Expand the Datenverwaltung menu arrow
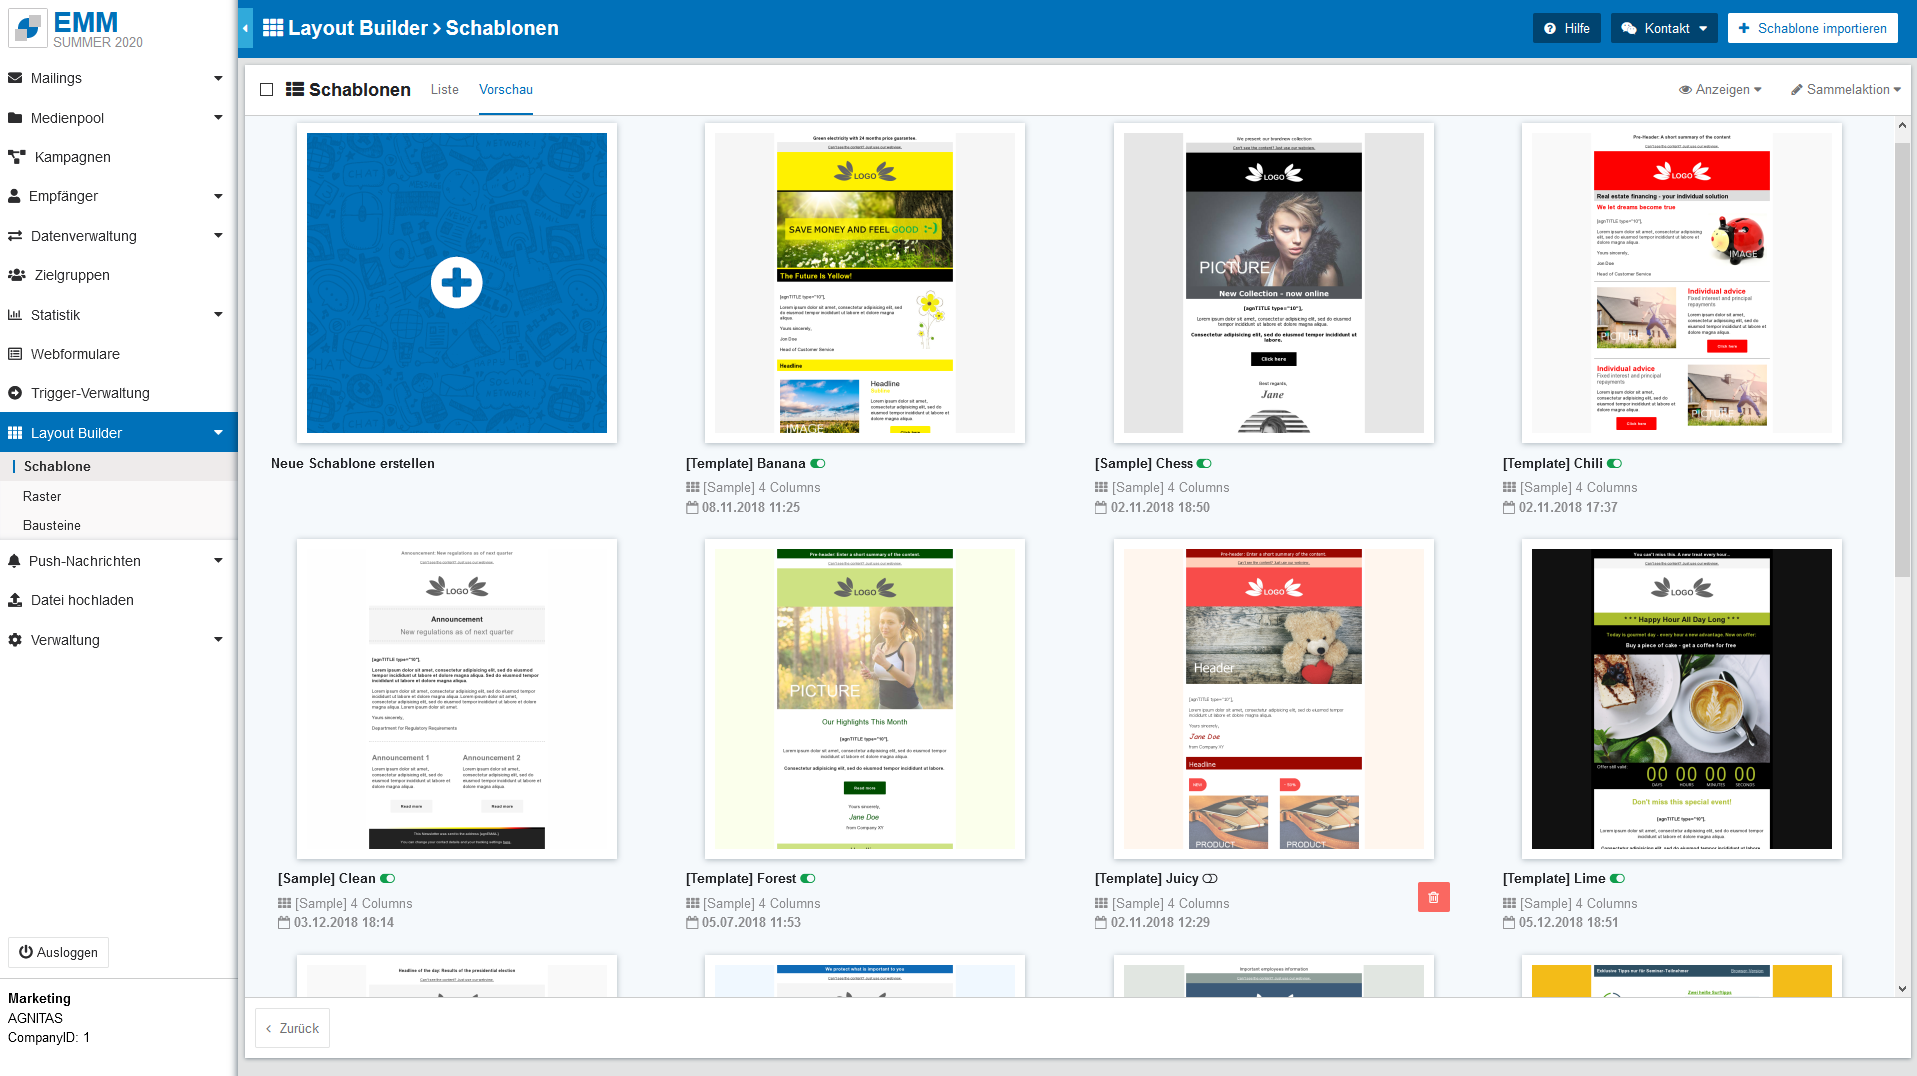 click(218, 236)
